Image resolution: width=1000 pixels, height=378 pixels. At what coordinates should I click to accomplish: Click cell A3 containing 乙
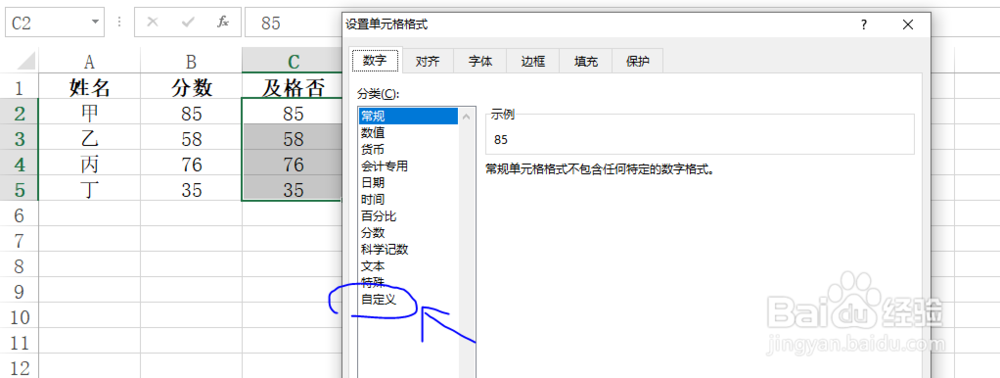(x=89, y=138)
